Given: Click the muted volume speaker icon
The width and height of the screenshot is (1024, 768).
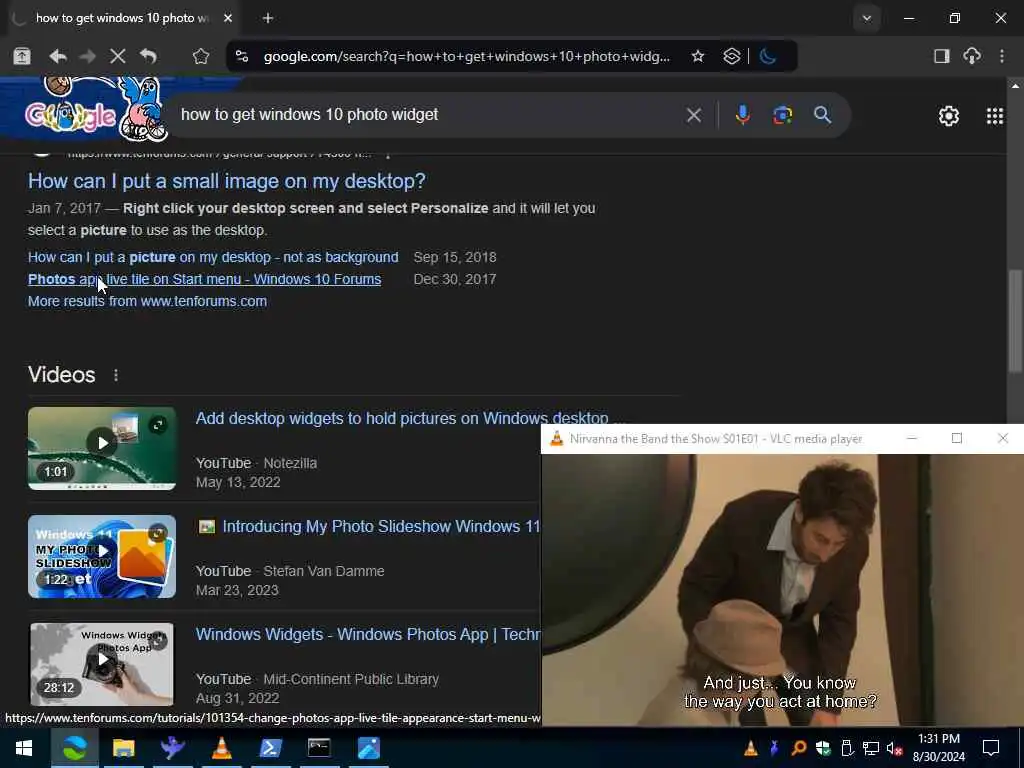Looking at the screenshot, I should [x=895, y=748].
